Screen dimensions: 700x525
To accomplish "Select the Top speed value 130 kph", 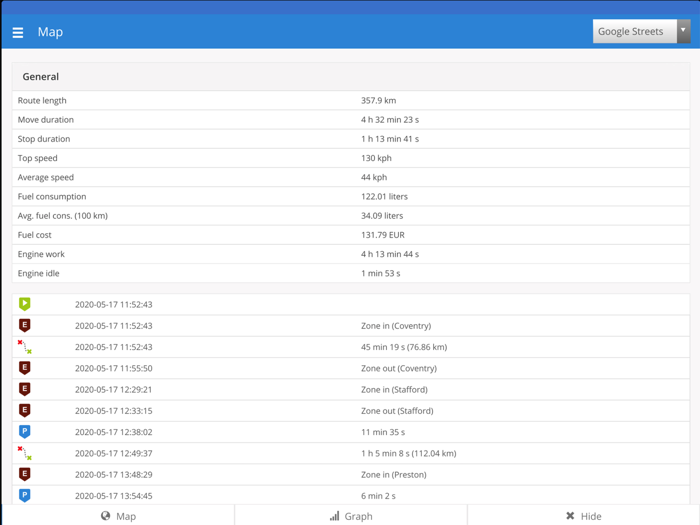I will [x=376, y=158].
